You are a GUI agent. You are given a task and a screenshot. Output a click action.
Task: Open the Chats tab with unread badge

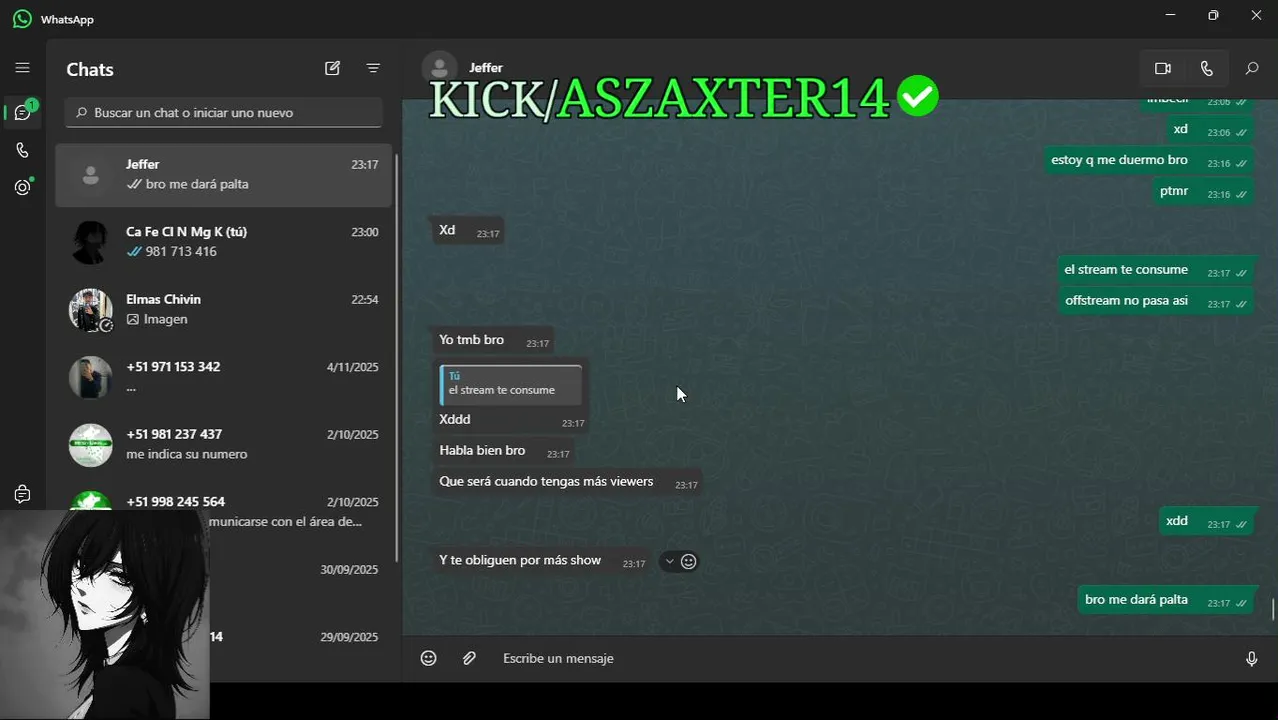(x=23, y=112)
